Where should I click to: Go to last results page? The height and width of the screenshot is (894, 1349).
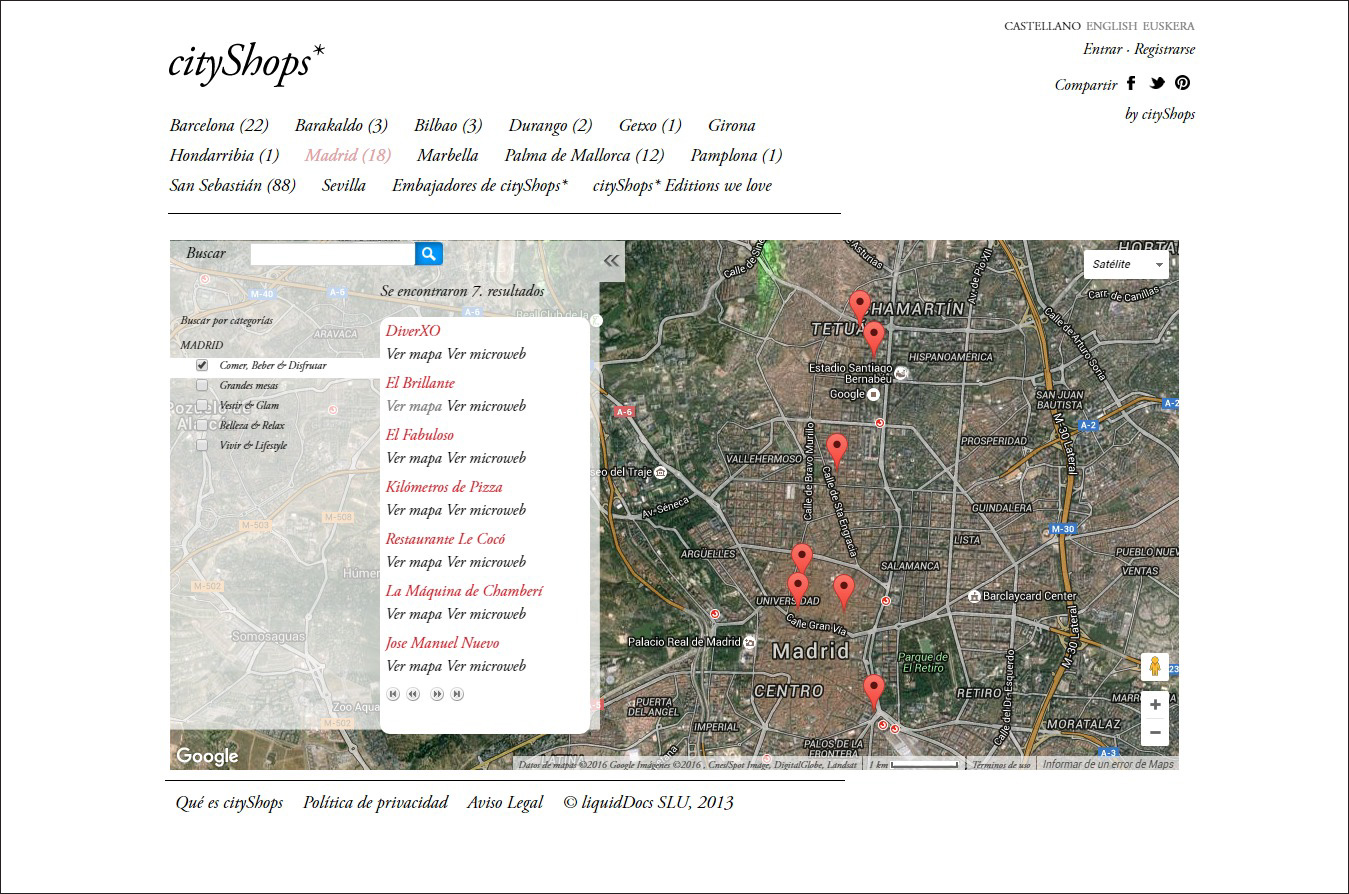457,694
